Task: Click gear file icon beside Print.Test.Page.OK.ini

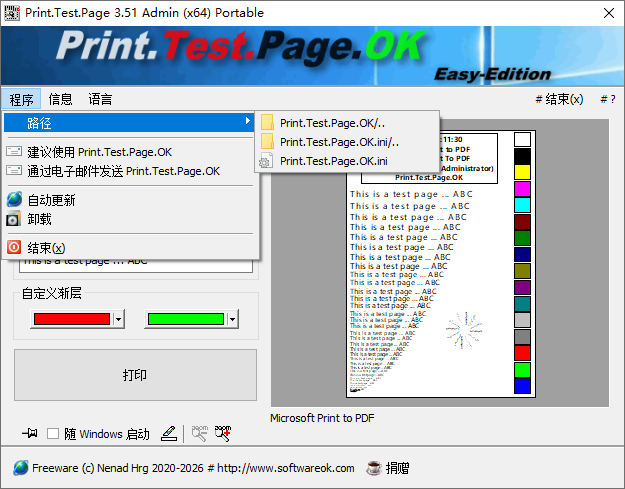Action: pyautogui.click(x=266, y=161)
